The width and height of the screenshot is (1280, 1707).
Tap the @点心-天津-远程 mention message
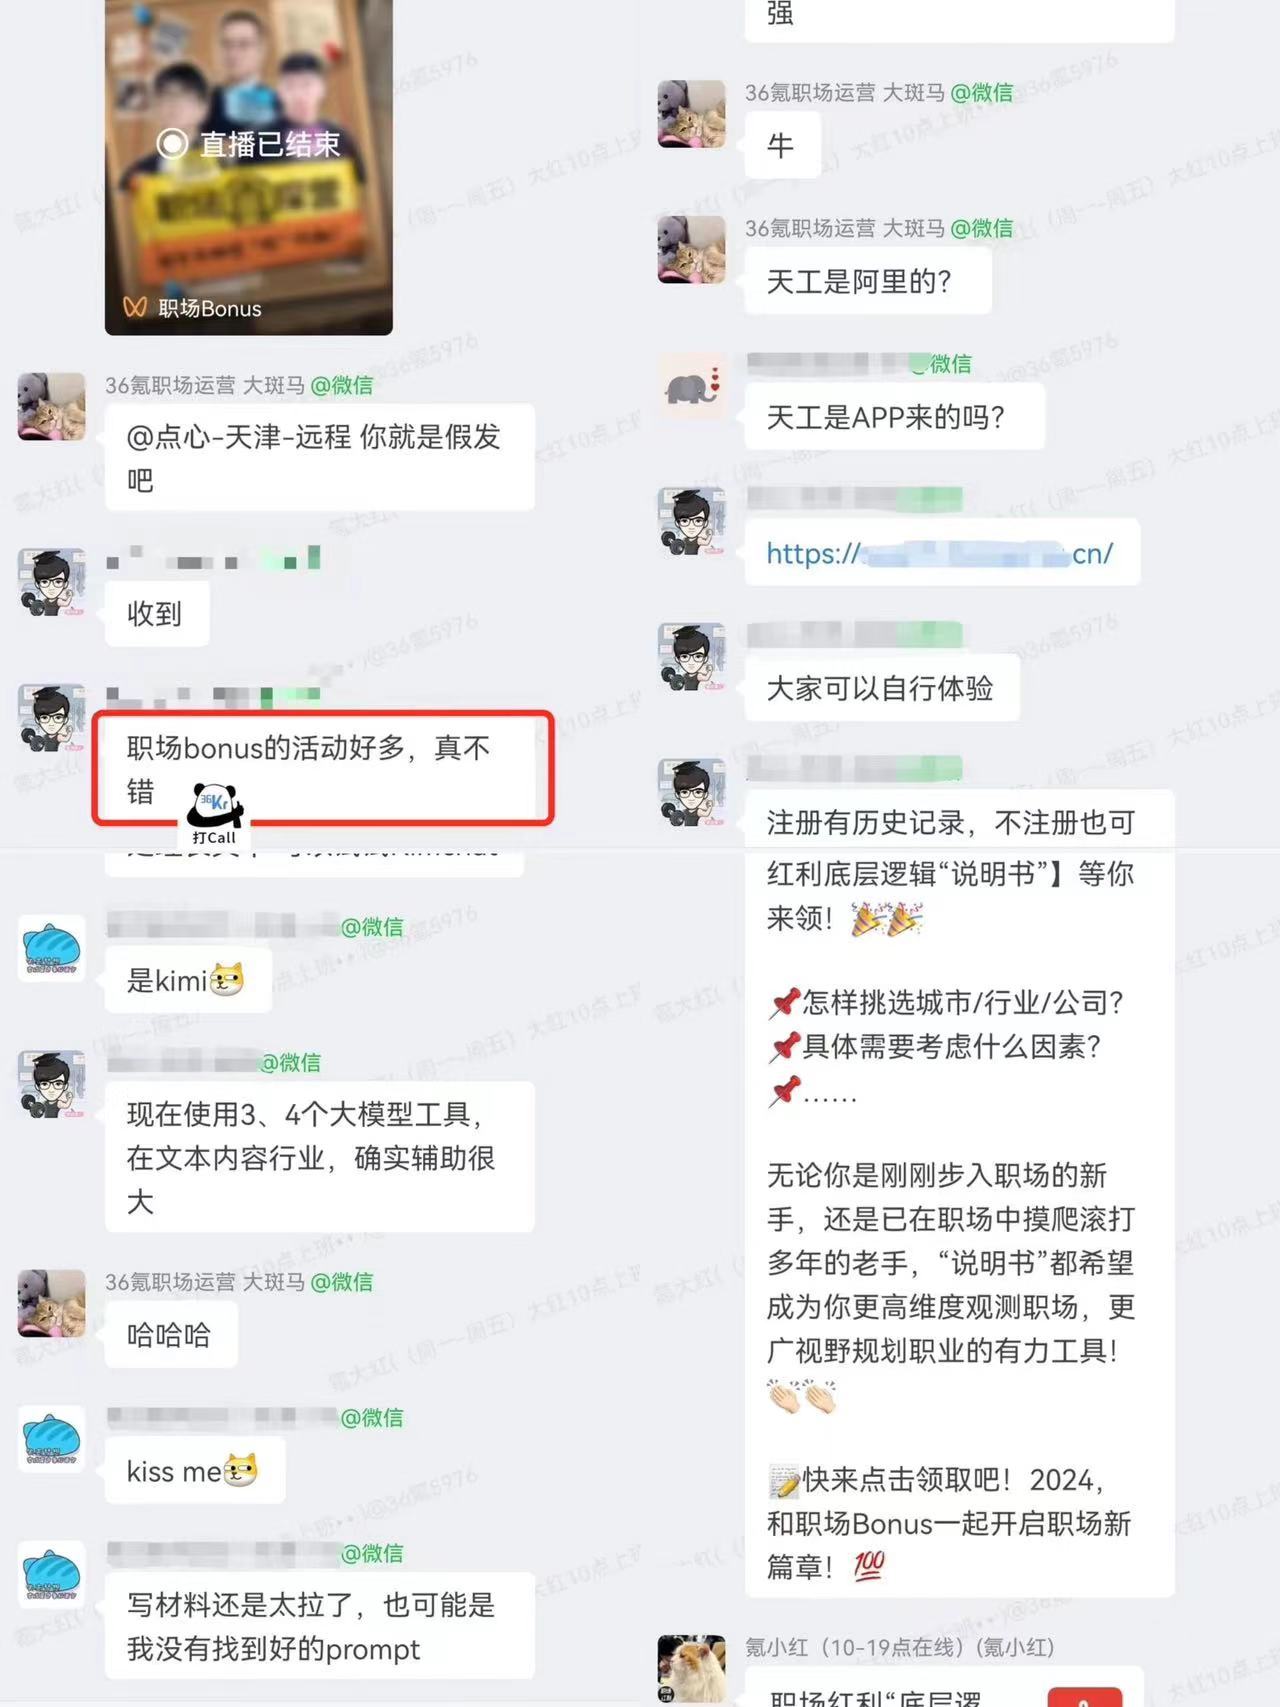click(x=320, y=457)
